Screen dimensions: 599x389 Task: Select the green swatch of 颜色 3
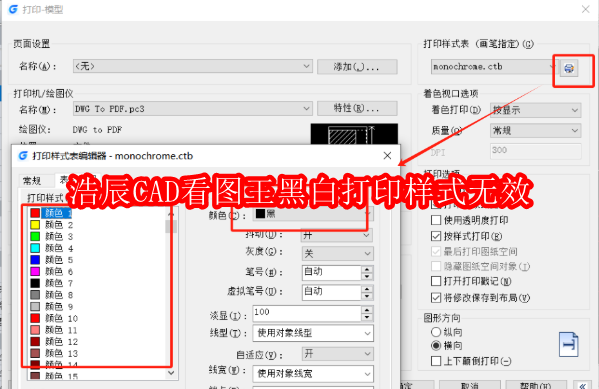click(35, 236)
